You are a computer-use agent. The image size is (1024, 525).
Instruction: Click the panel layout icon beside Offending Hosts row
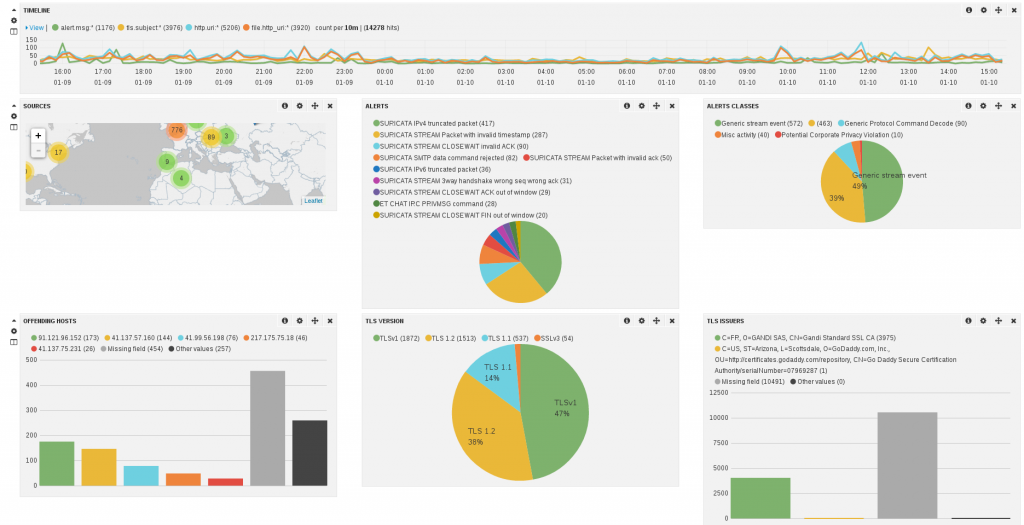pyautogui.click(x=14, y=342)
